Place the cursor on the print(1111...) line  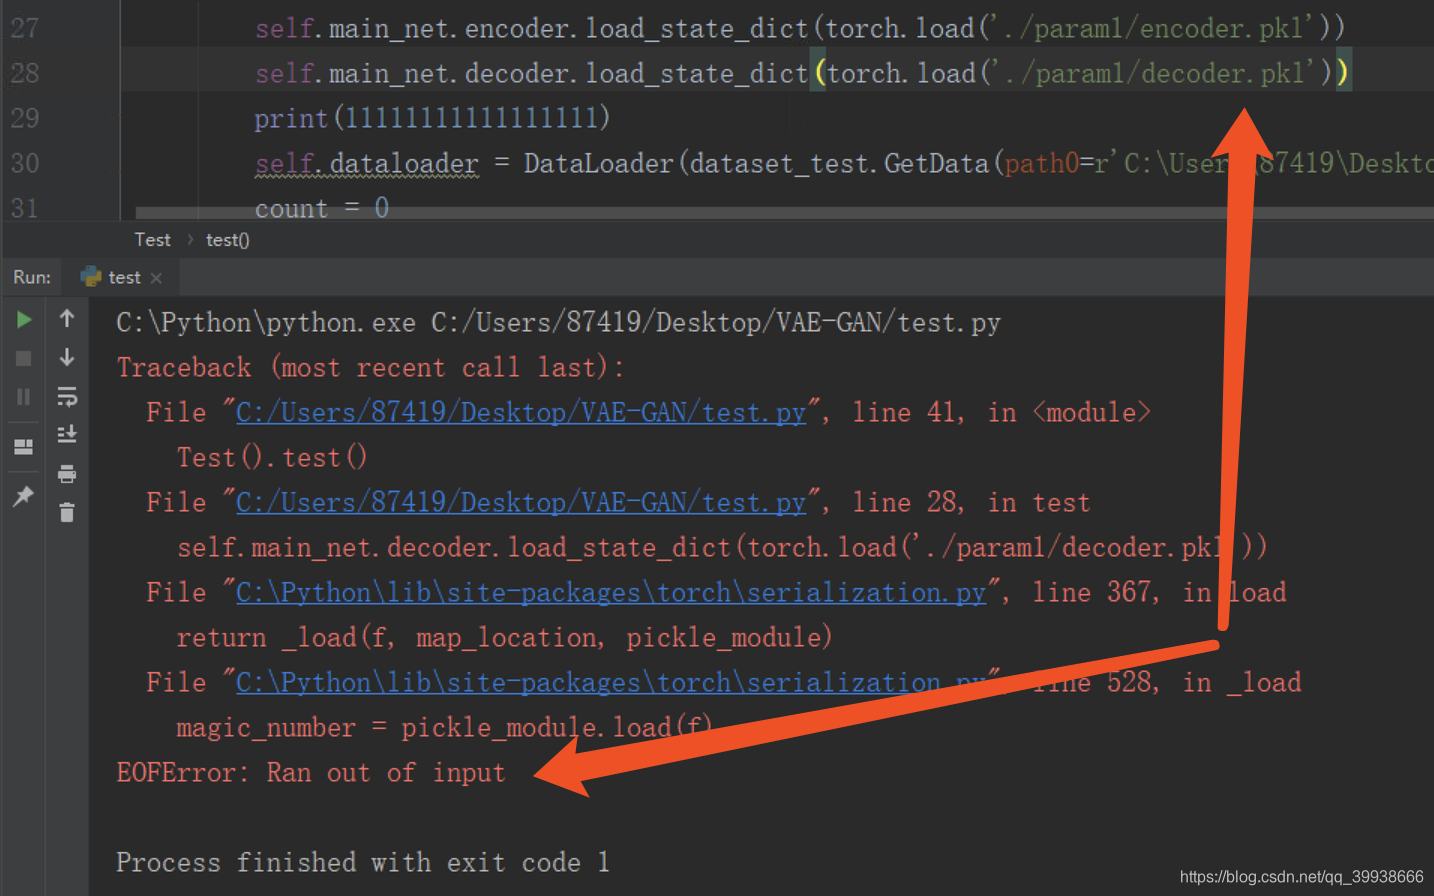(x=432, y=118)
